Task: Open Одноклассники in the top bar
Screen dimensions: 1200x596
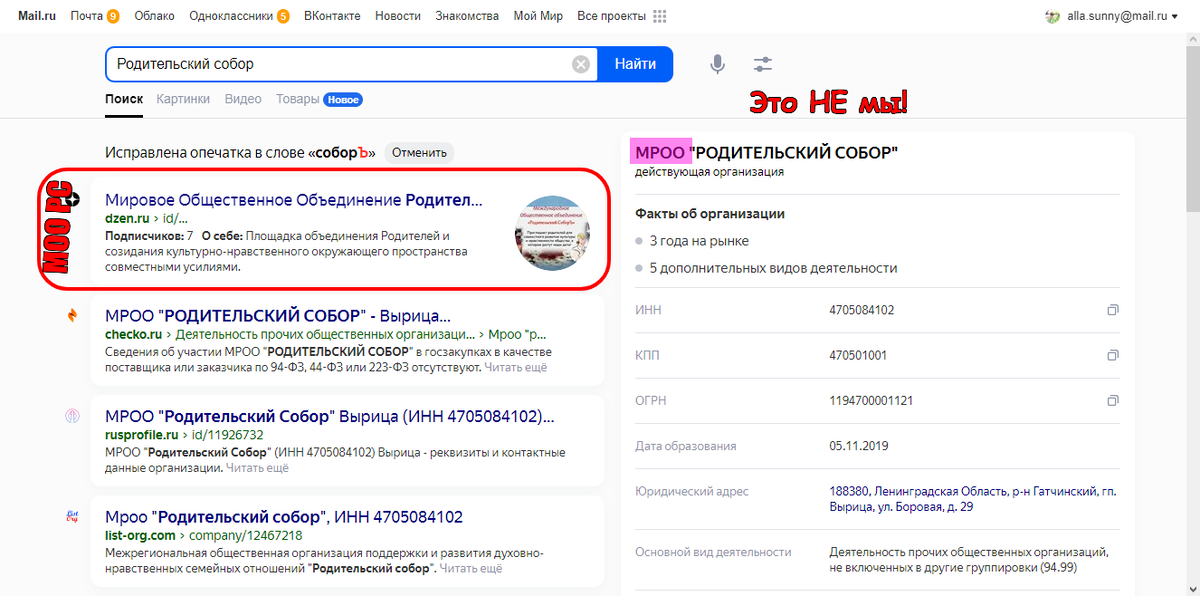Action: (231, 17)
